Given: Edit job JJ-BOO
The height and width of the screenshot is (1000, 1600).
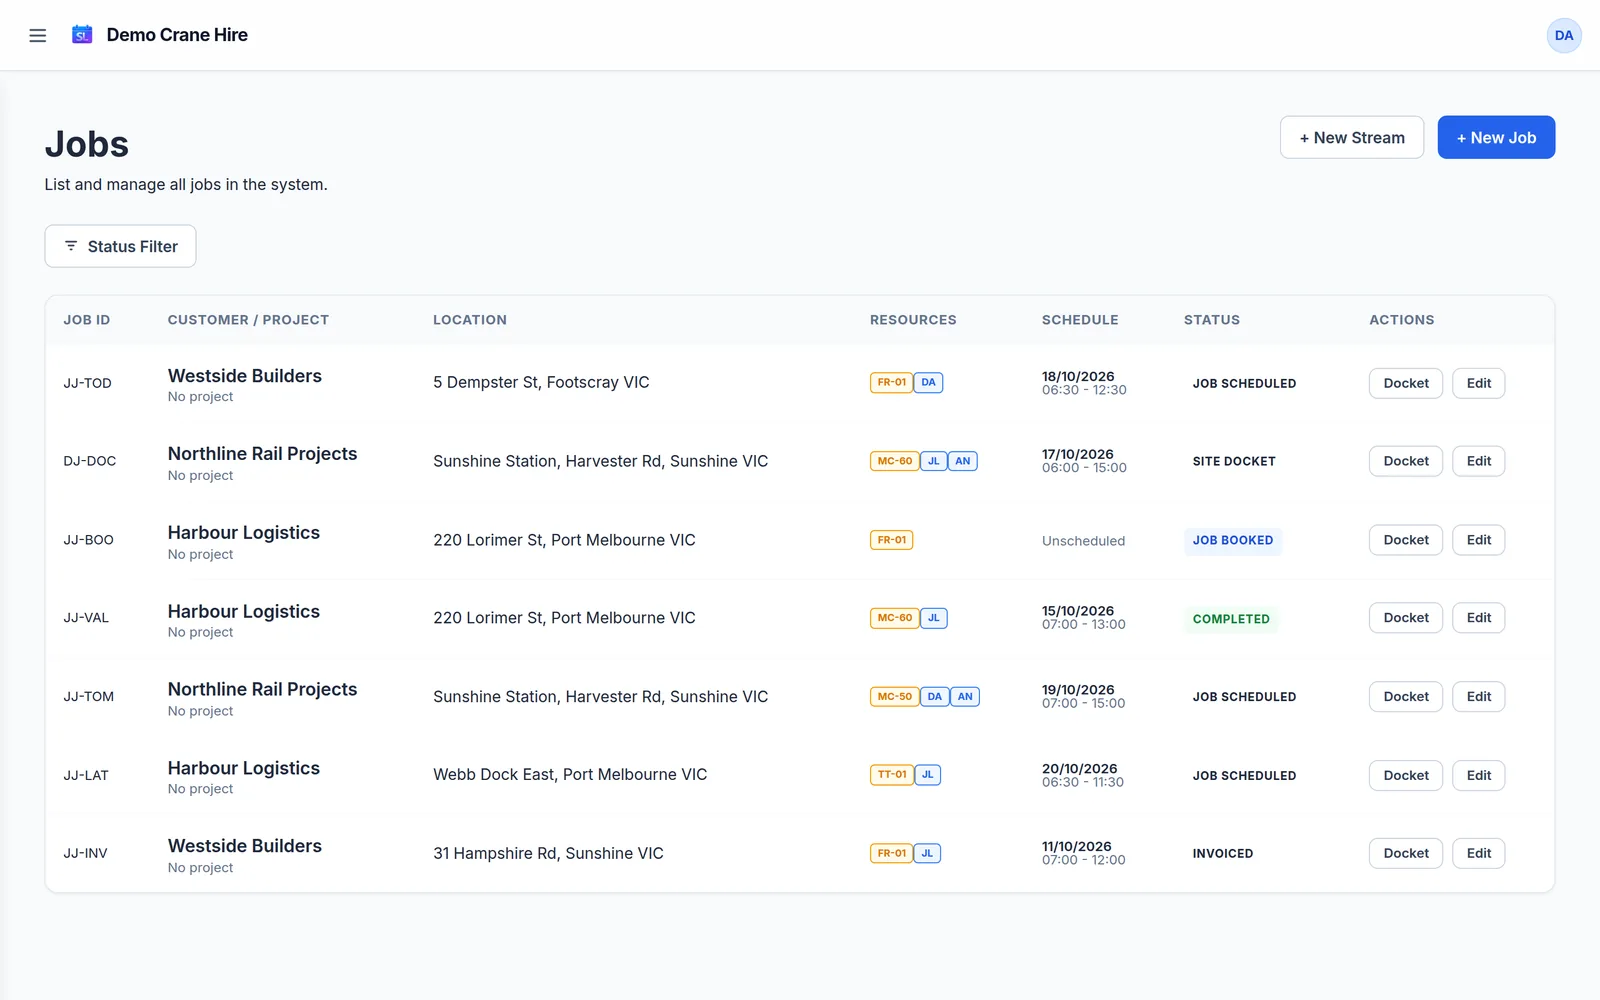Looking at the screenshot, I should (x=1479, y=540).
